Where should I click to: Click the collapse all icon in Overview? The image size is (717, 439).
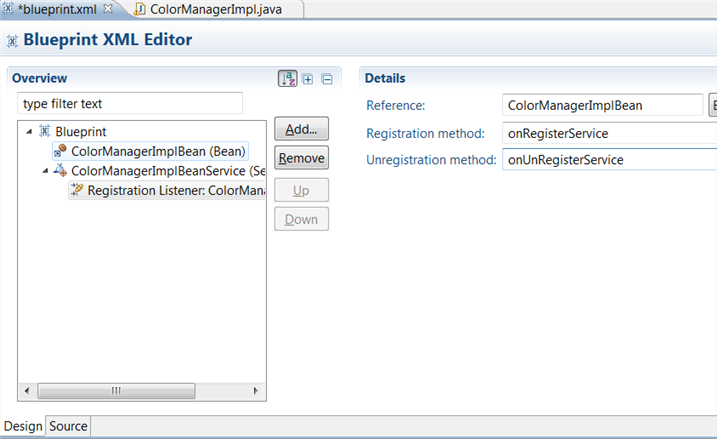point(326,78)
